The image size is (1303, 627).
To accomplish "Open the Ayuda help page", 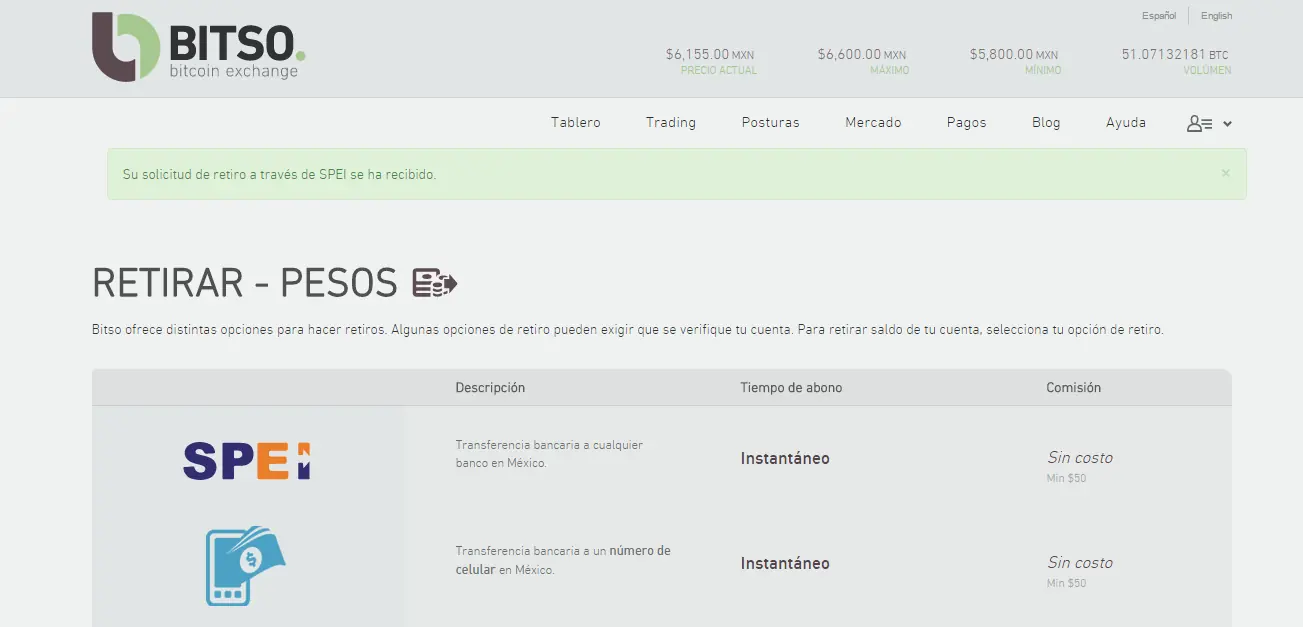I will [x=1126, y=122].
